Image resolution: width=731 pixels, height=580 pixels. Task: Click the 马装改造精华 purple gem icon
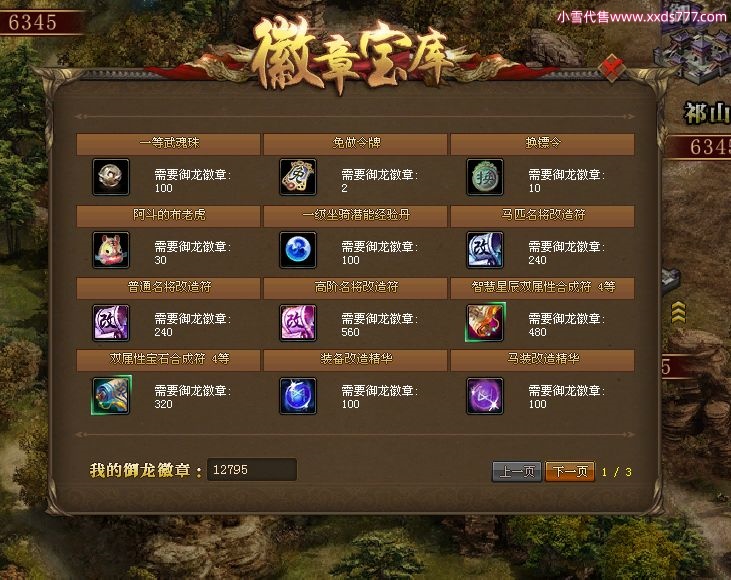click(485, 396)
